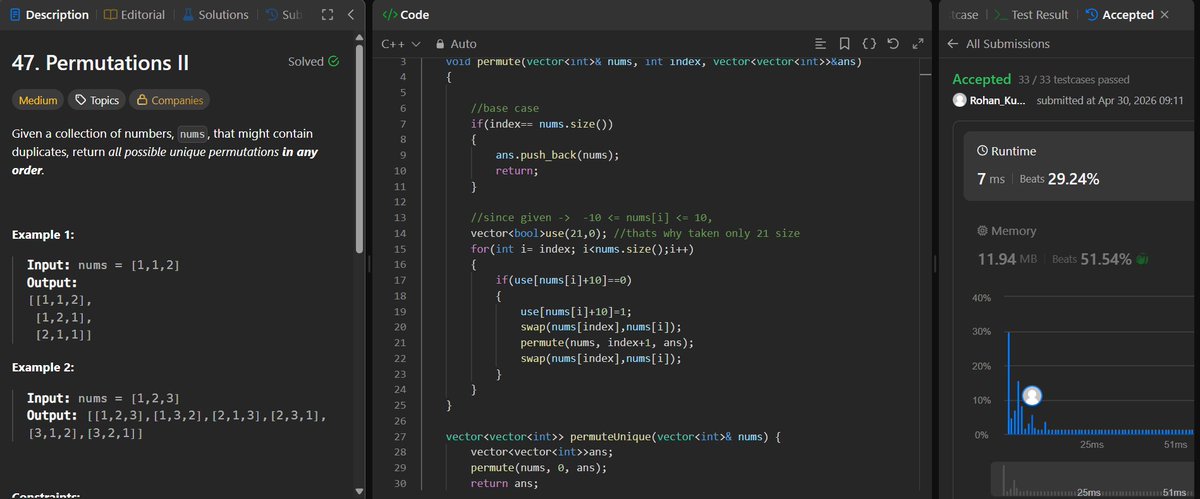This screenshot has height=499, width=1200.
Task: Select the Accepted submission tab
Action: pyautogui.click(x=1121, y=15)
